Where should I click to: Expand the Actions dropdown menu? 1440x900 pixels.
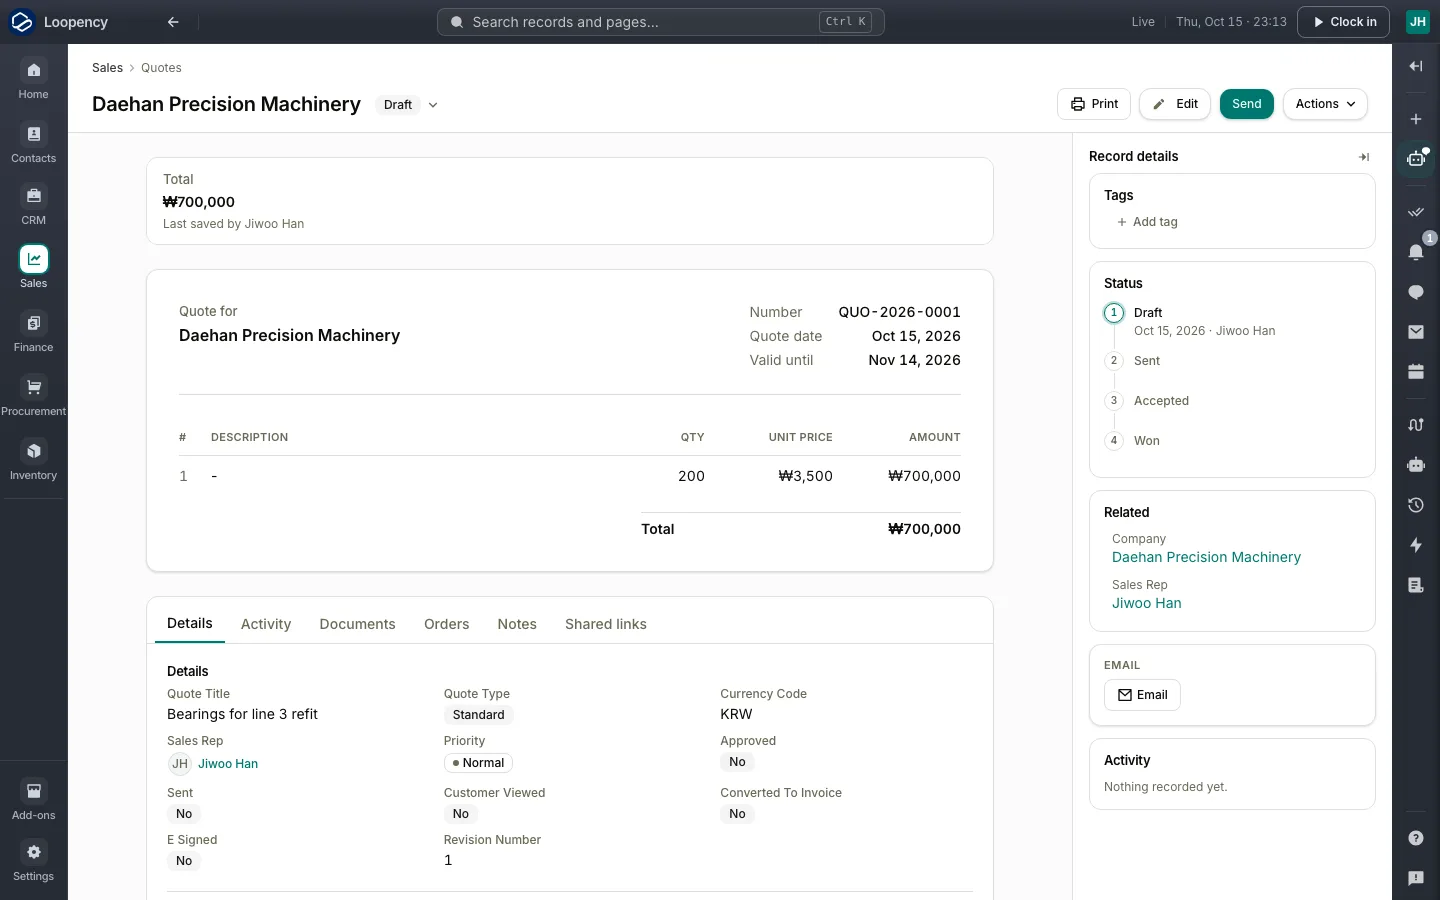click(x=1325, y=104)
